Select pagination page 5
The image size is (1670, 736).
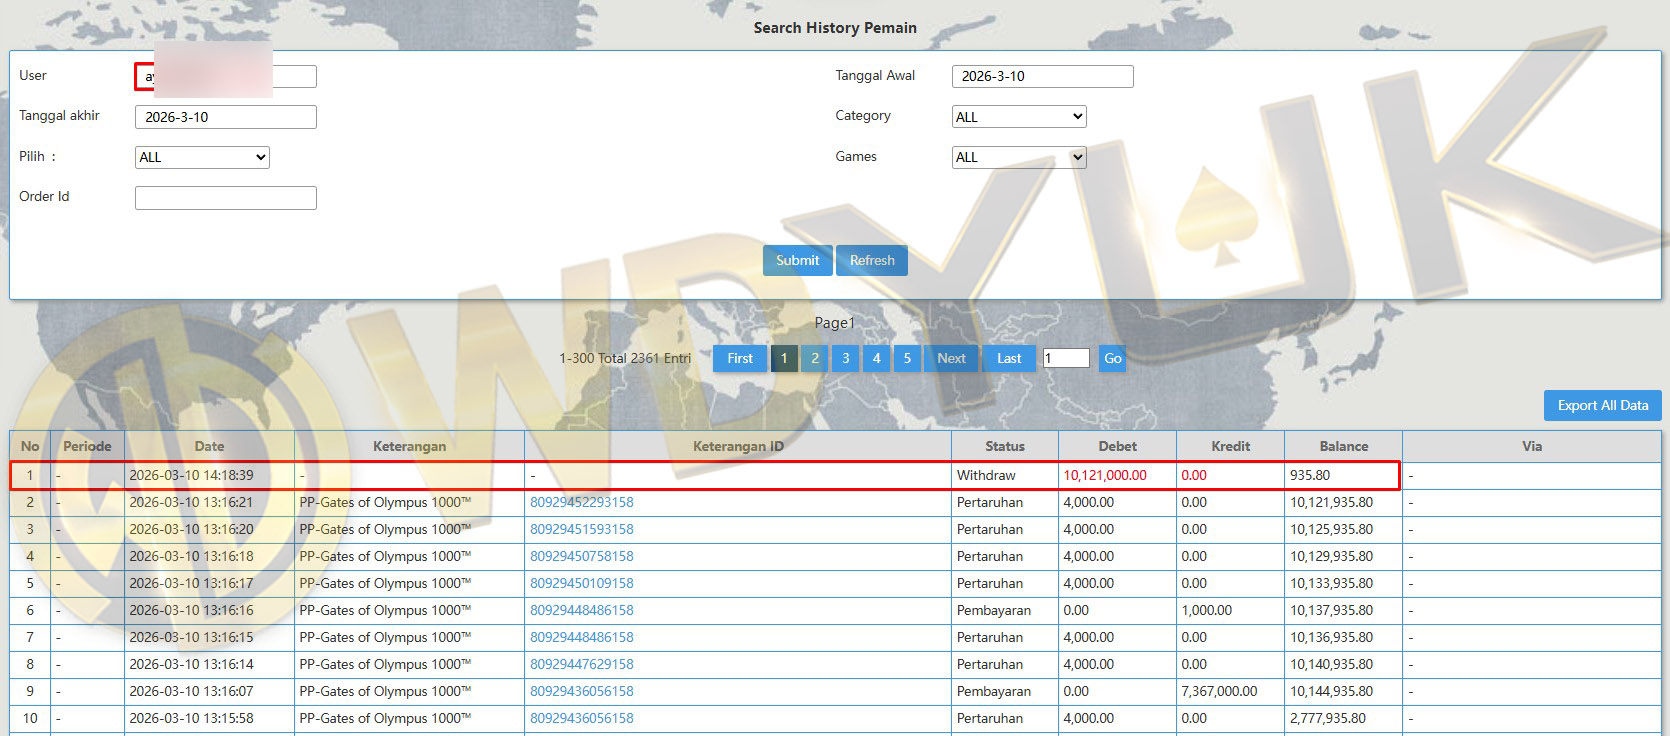point(907,358)
